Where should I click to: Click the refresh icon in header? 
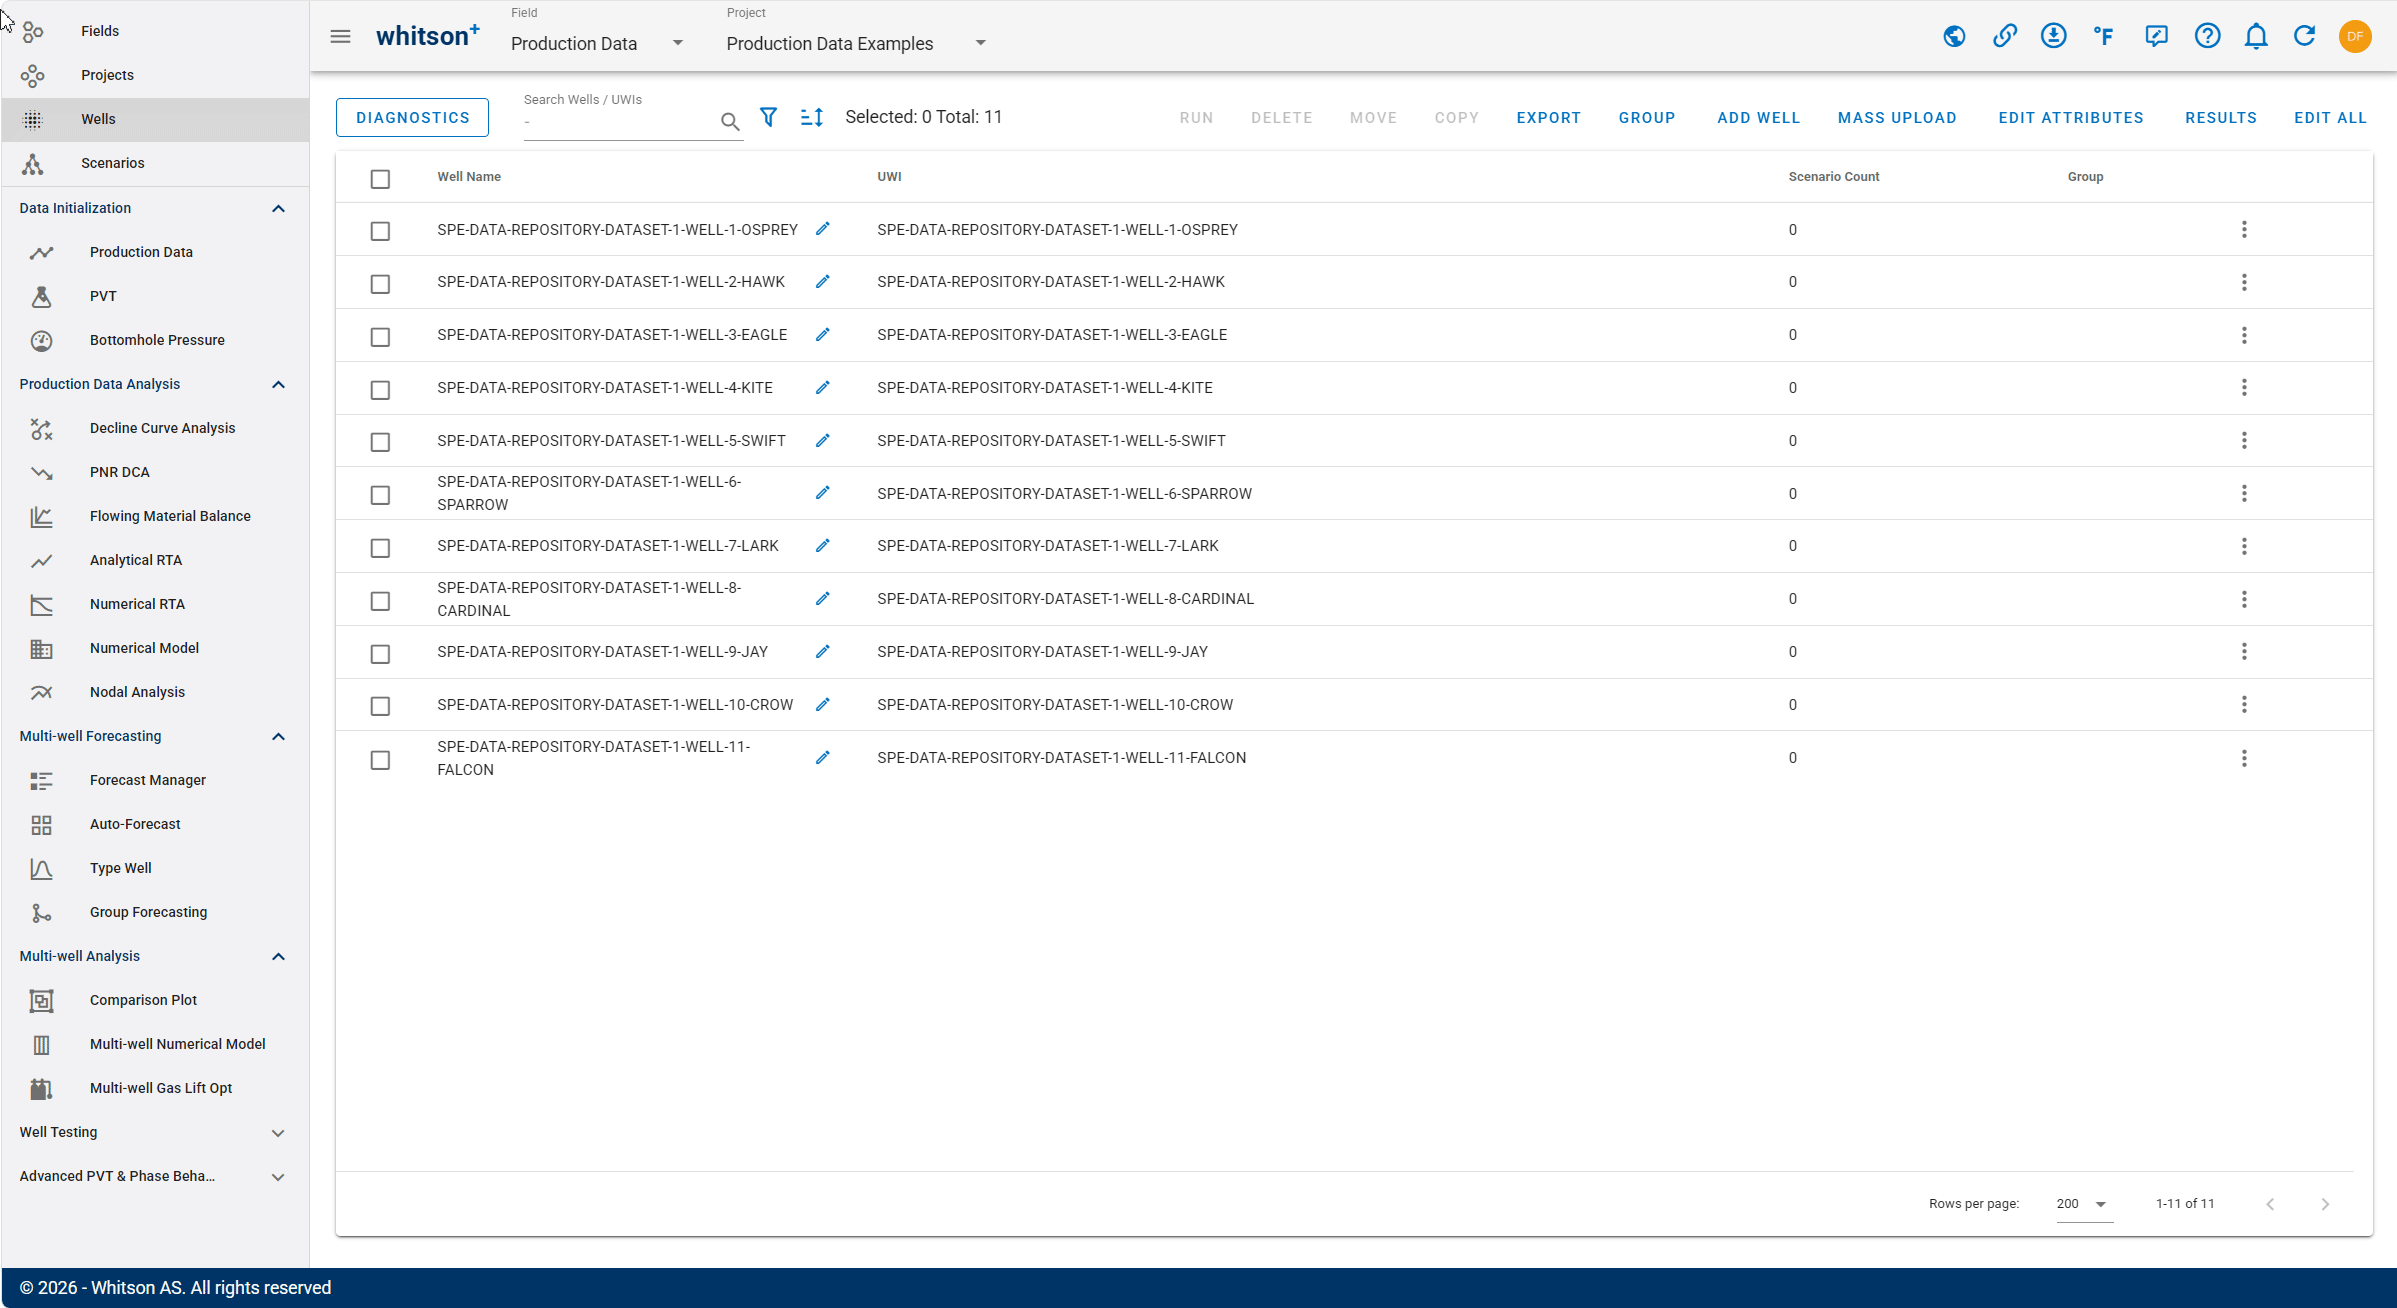pyautogui.click(x=2304, y=37)
